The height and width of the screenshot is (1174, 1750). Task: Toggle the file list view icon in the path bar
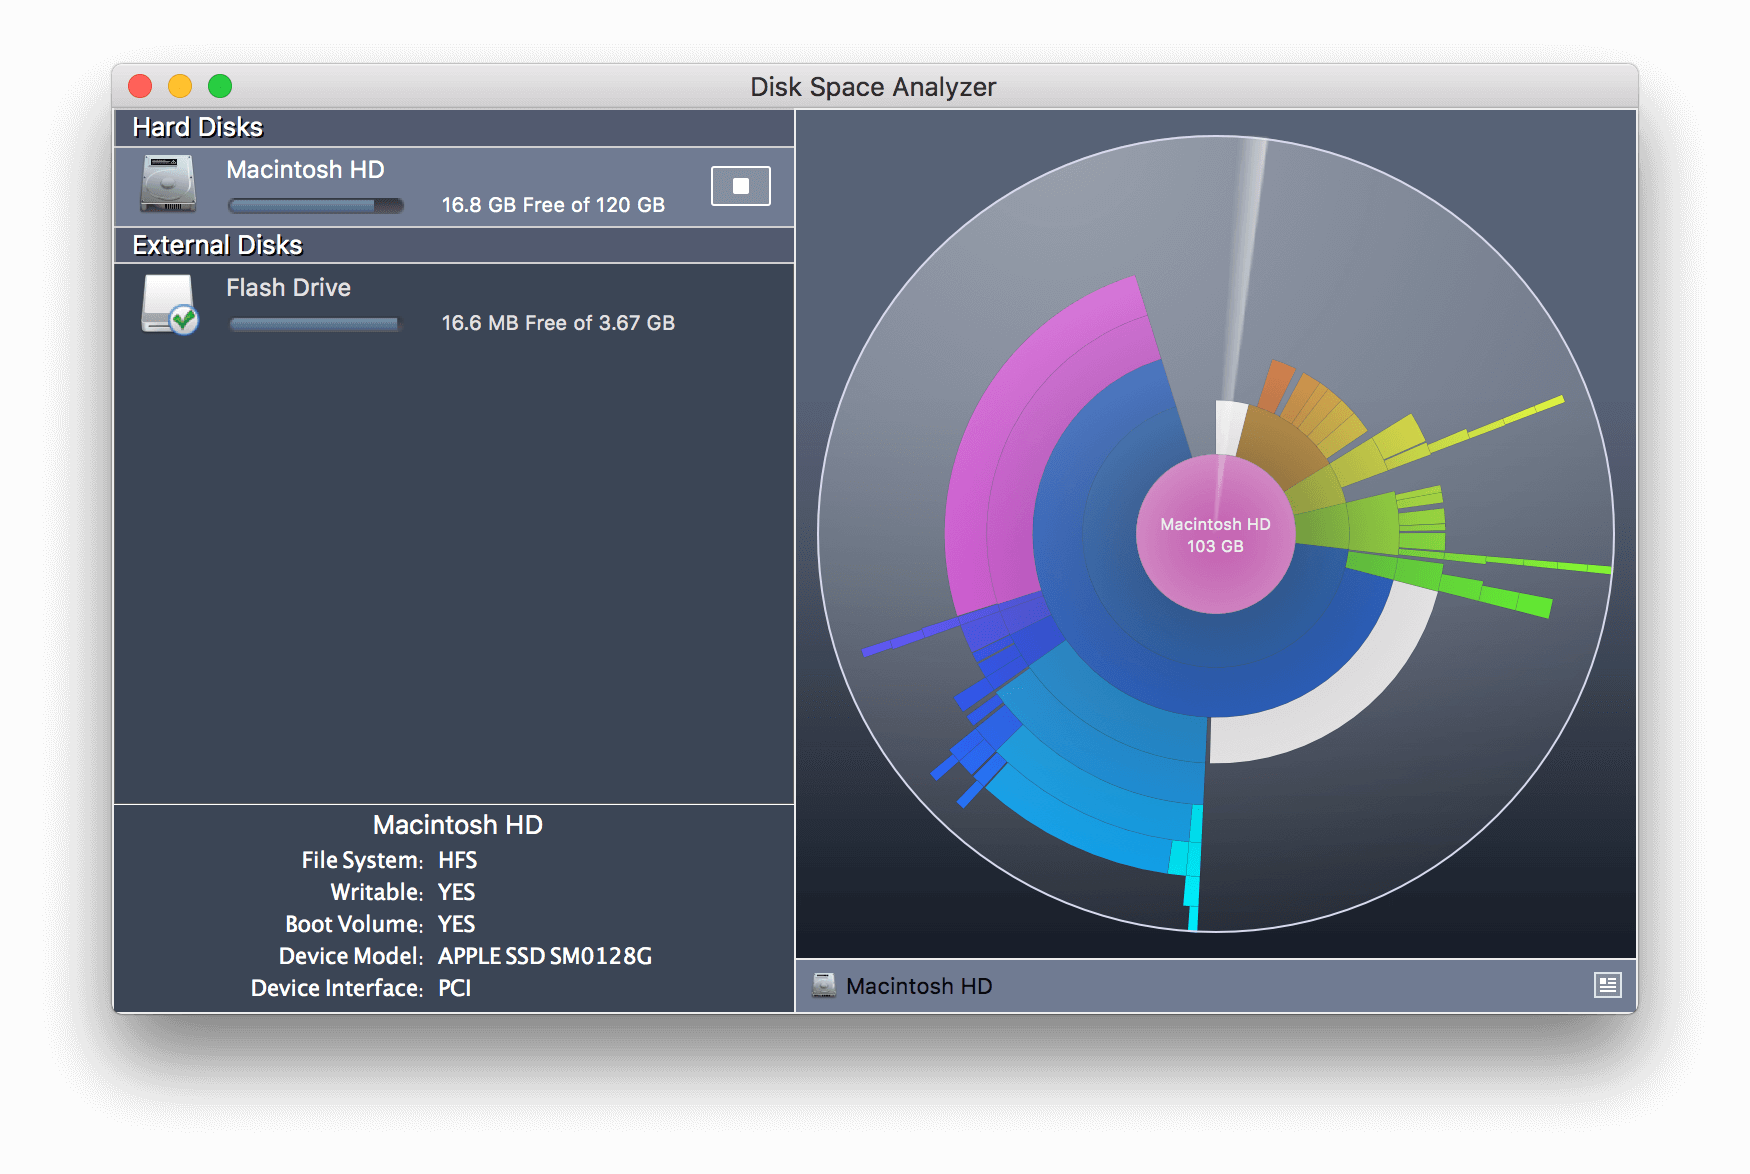tap(1607, 986)
